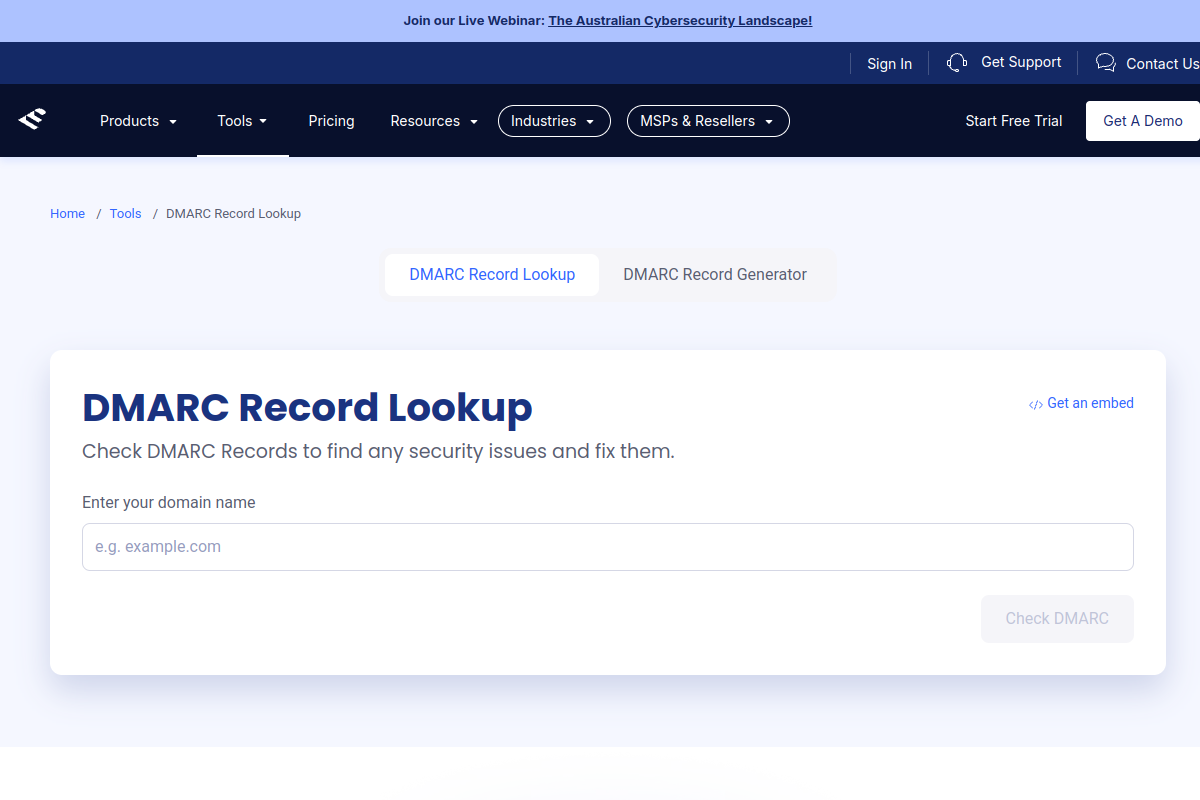Open the Industries dropdown
The image size is (1200, 800).
[554, 120]
